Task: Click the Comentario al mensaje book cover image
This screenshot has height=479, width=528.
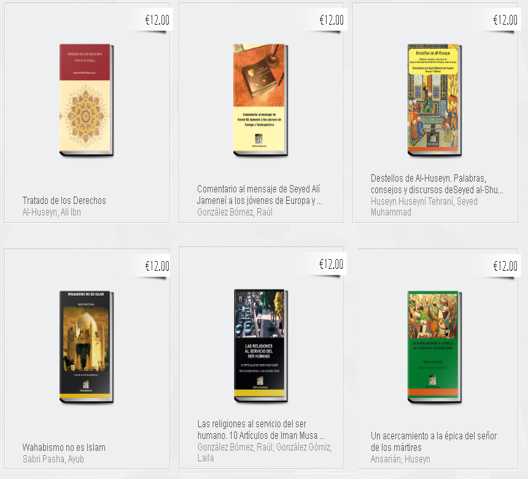Action: coord(260,100)
